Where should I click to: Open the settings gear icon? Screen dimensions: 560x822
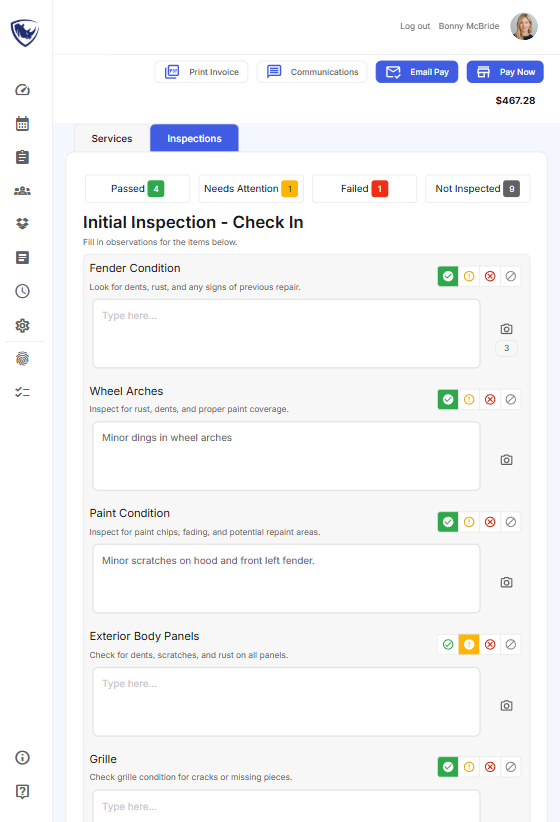pyautogui.click(x=22, y=326)
